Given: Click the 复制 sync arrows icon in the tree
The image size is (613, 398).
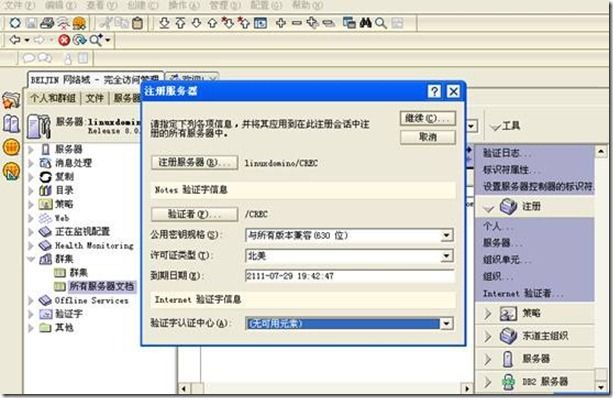Looking at the screenshot, I should (x=45, y=177).
